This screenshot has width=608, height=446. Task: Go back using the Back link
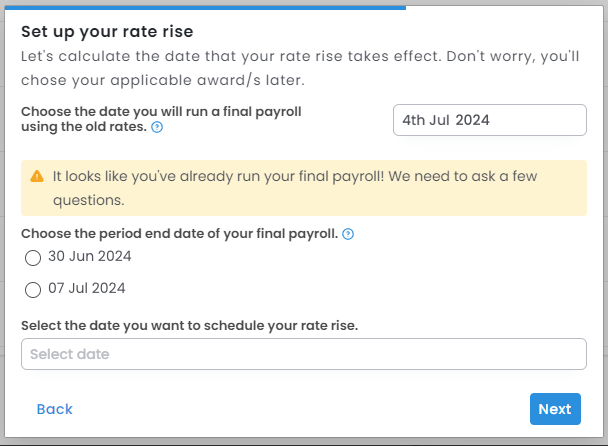tap(54, 409)
